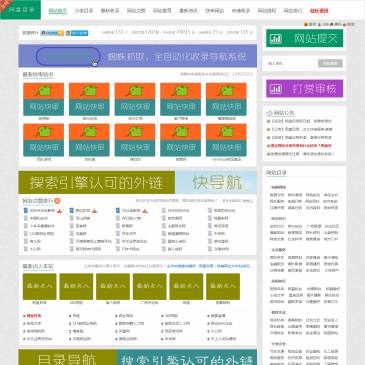Open the blue 蜘蛛抓取 spider banner

pyautogui.click(x=138, y=56)
